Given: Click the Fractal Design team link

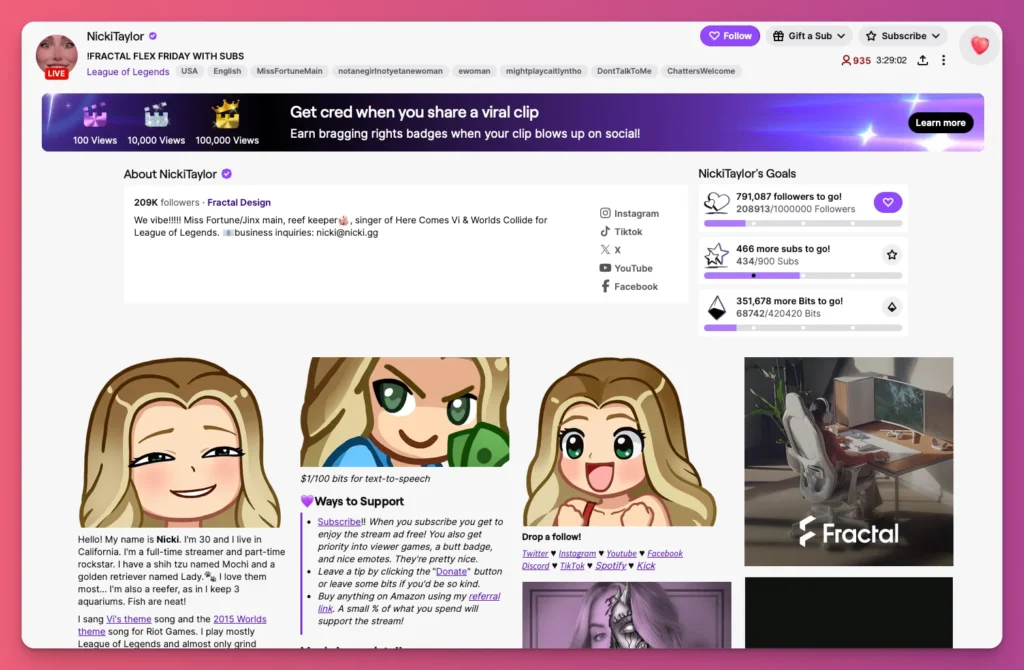Looking at the screenshot, I should click(x=239, y=203).
